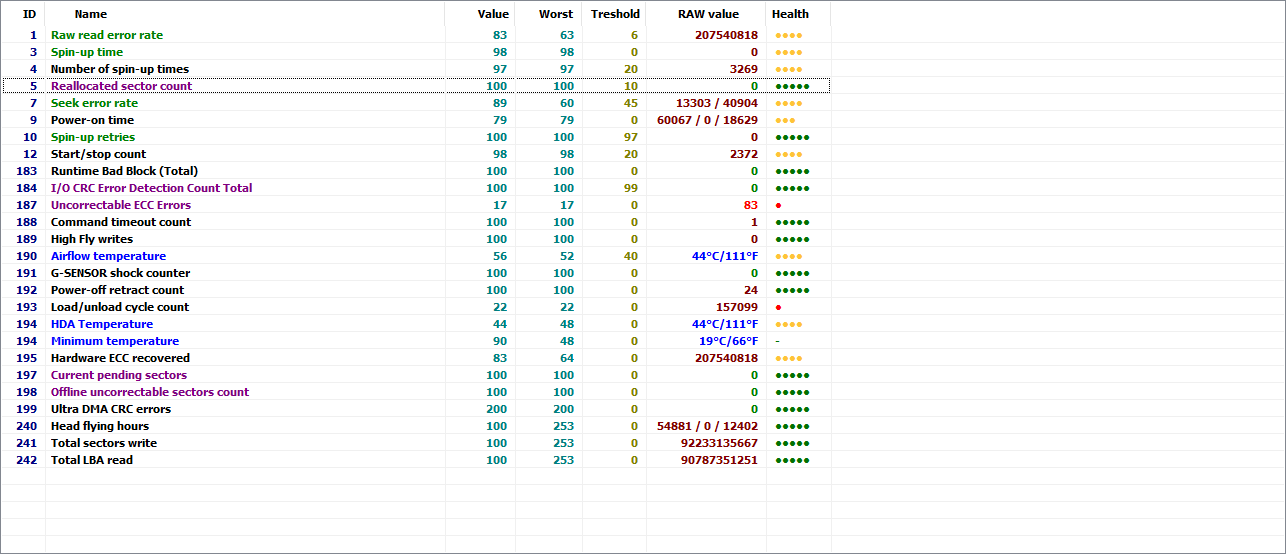Viewport: 1286px width, 554px height.
Task: Click raw value 60067 / 0 / 18629
Action: click(707, 120)
